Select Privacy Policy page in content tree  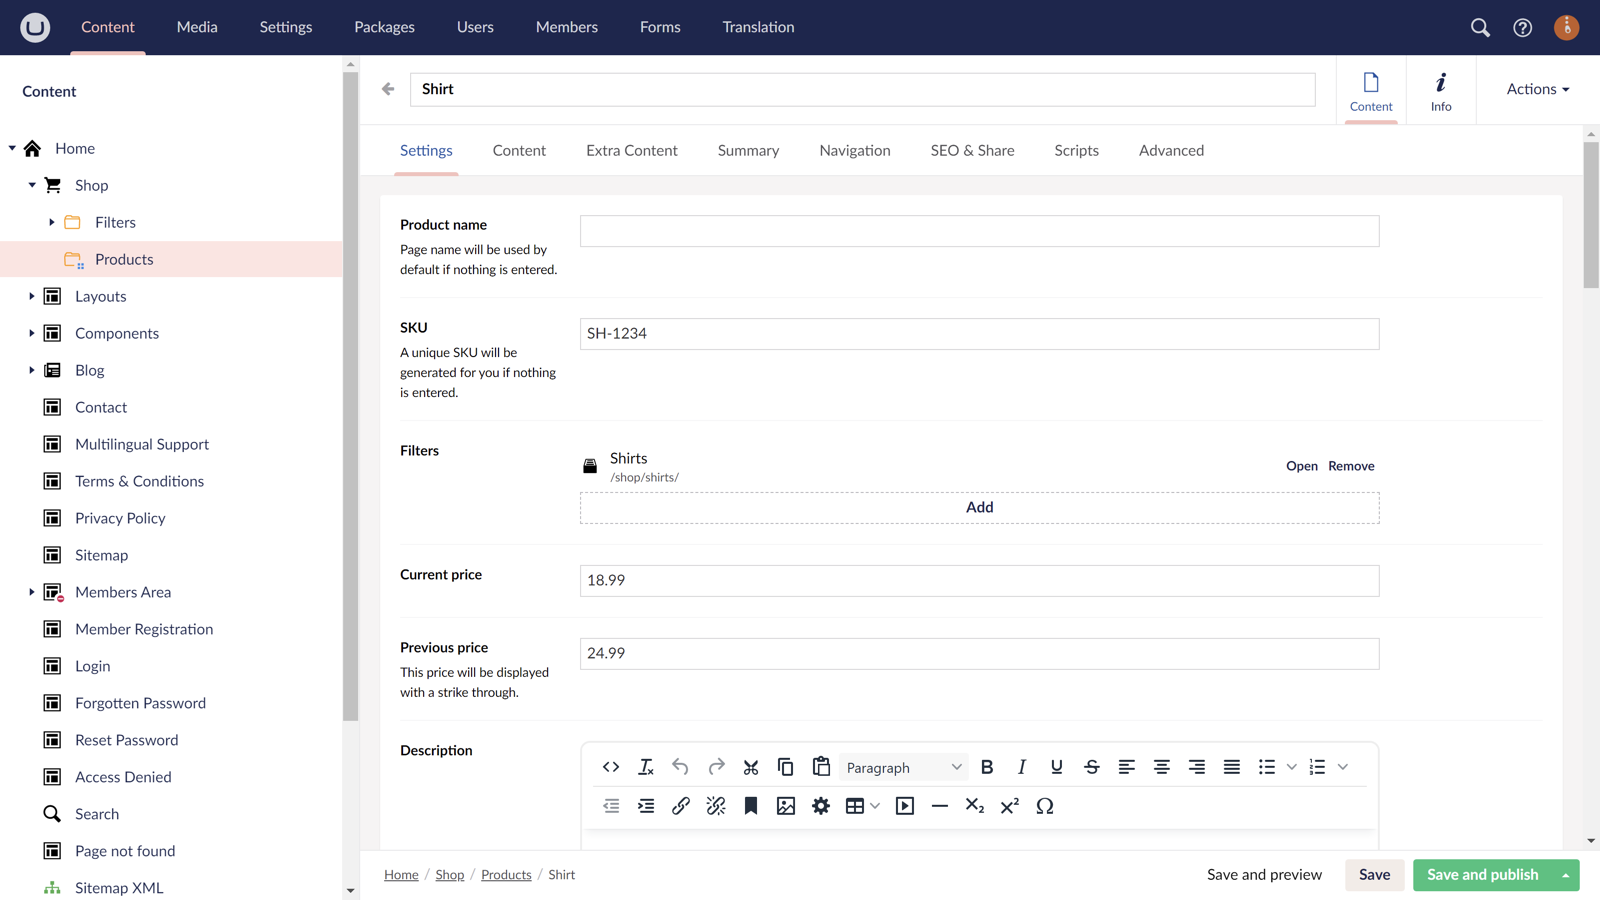120,518
